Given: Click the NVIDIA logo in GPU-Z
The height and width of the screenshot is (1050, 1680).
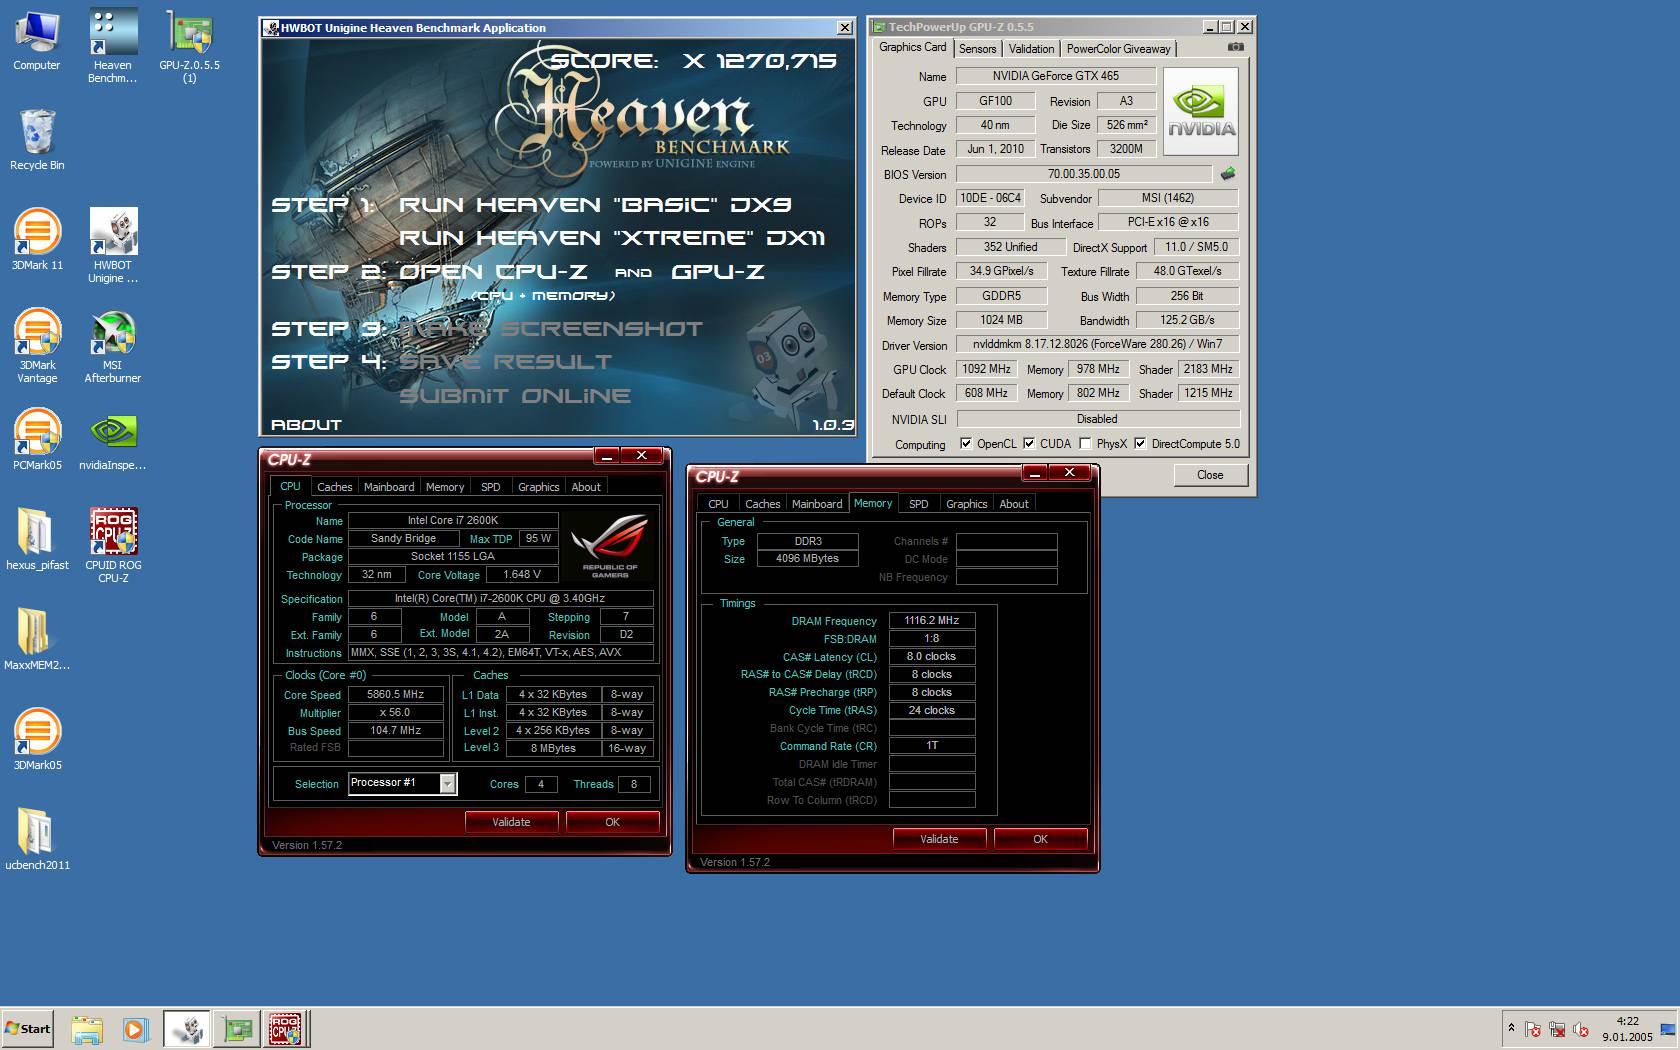Looking at the screenshot, I should point(1201,111).
